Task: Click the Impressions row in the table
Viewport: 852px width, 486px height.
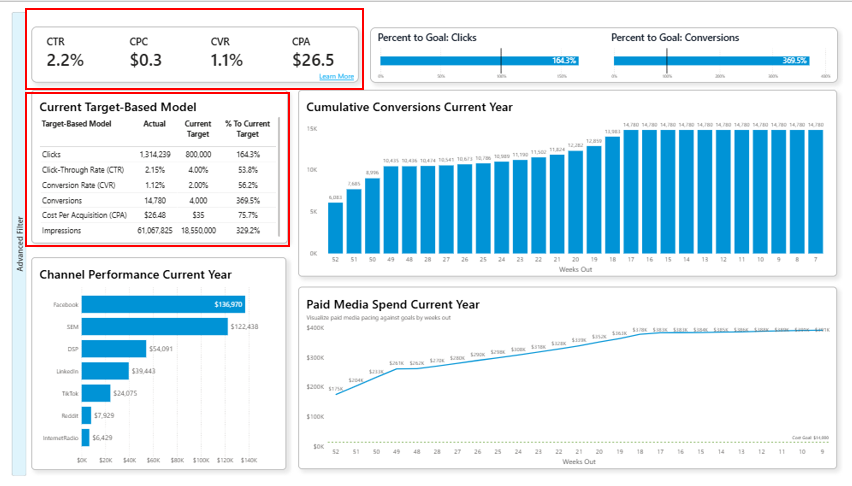Action: 150,230
